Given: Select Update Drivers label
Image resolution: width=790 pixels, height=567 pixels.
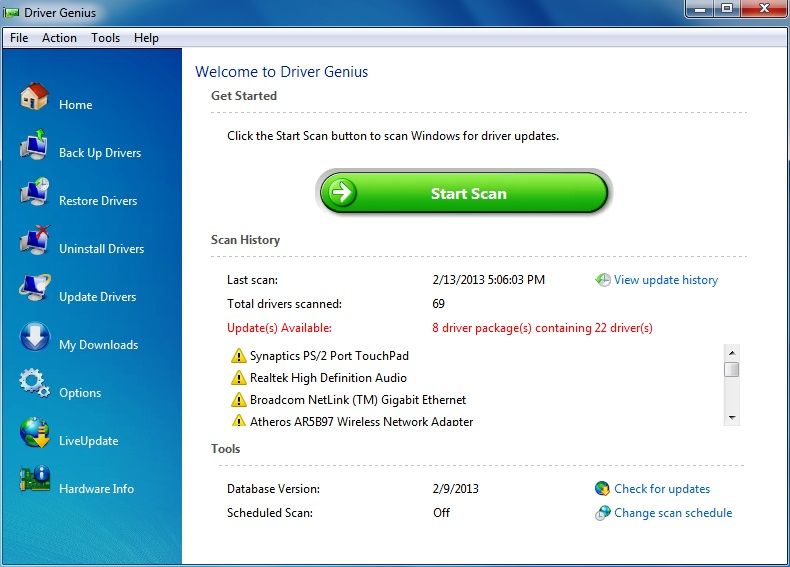Looking at the screenshot, I should pos(98,297).
